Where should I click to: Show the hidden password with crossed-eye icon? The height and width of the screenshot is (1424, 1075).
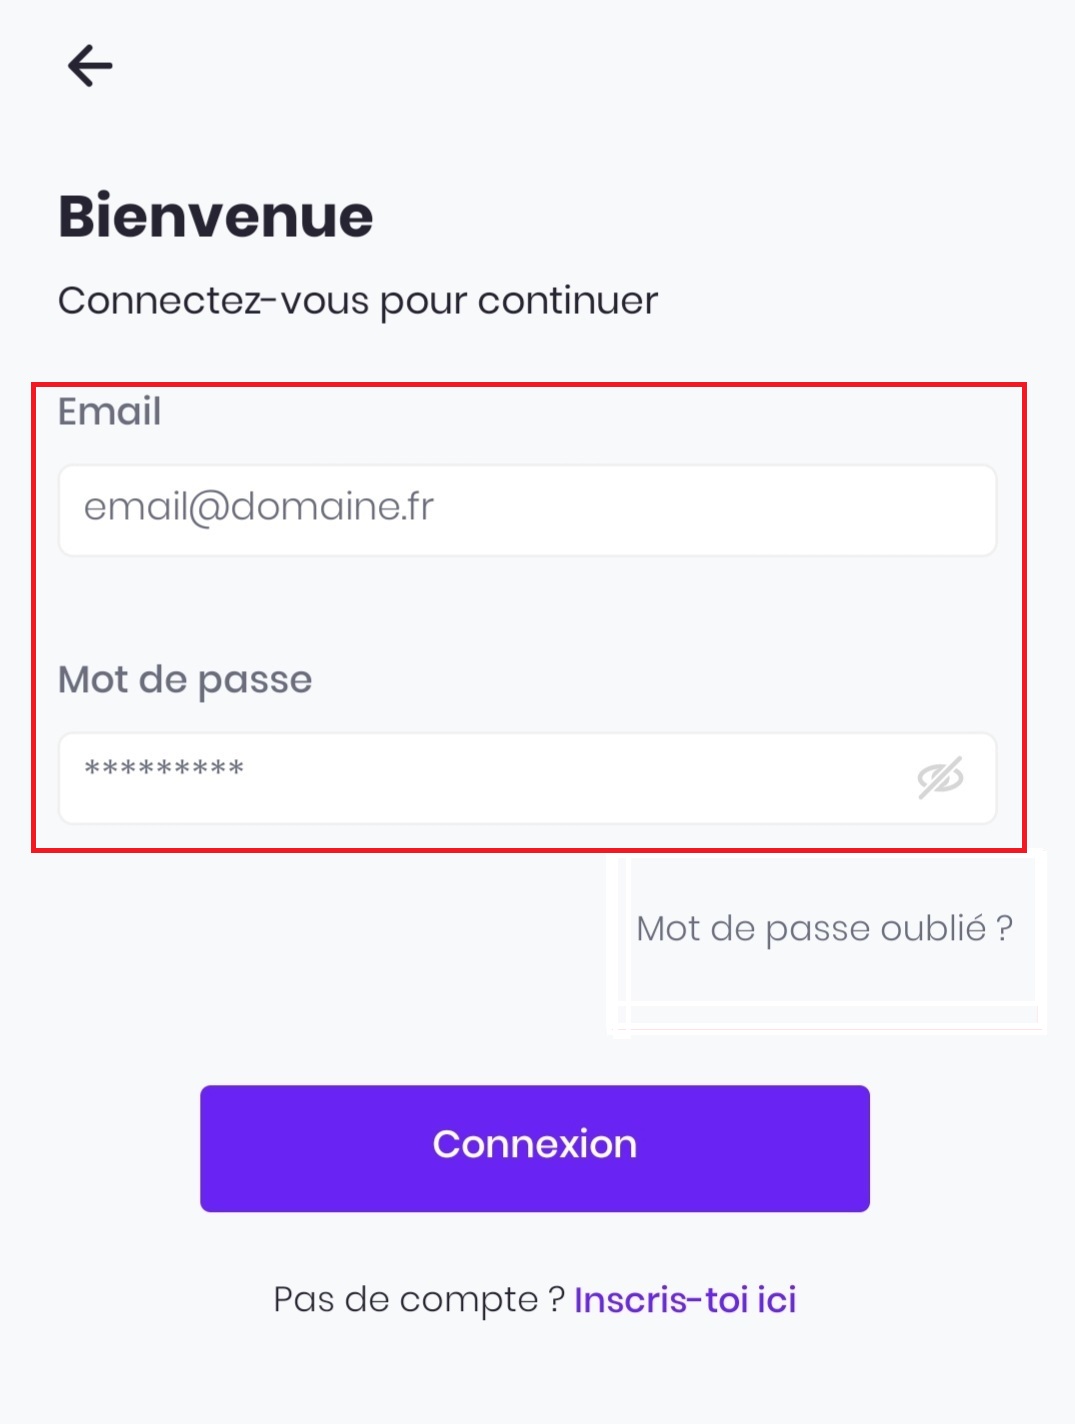[x=940, y=778]
